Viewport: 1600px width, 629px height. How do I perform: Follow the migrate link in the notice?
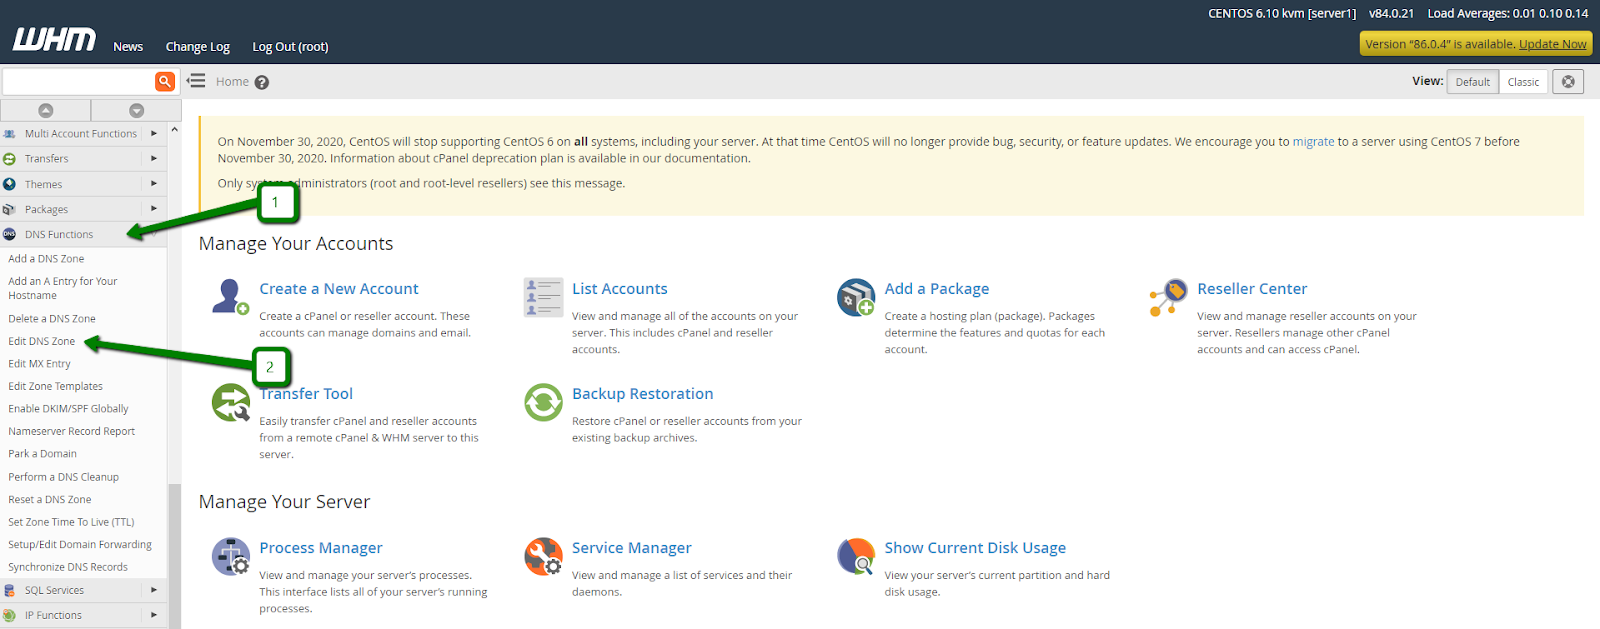click(1313, 142)
